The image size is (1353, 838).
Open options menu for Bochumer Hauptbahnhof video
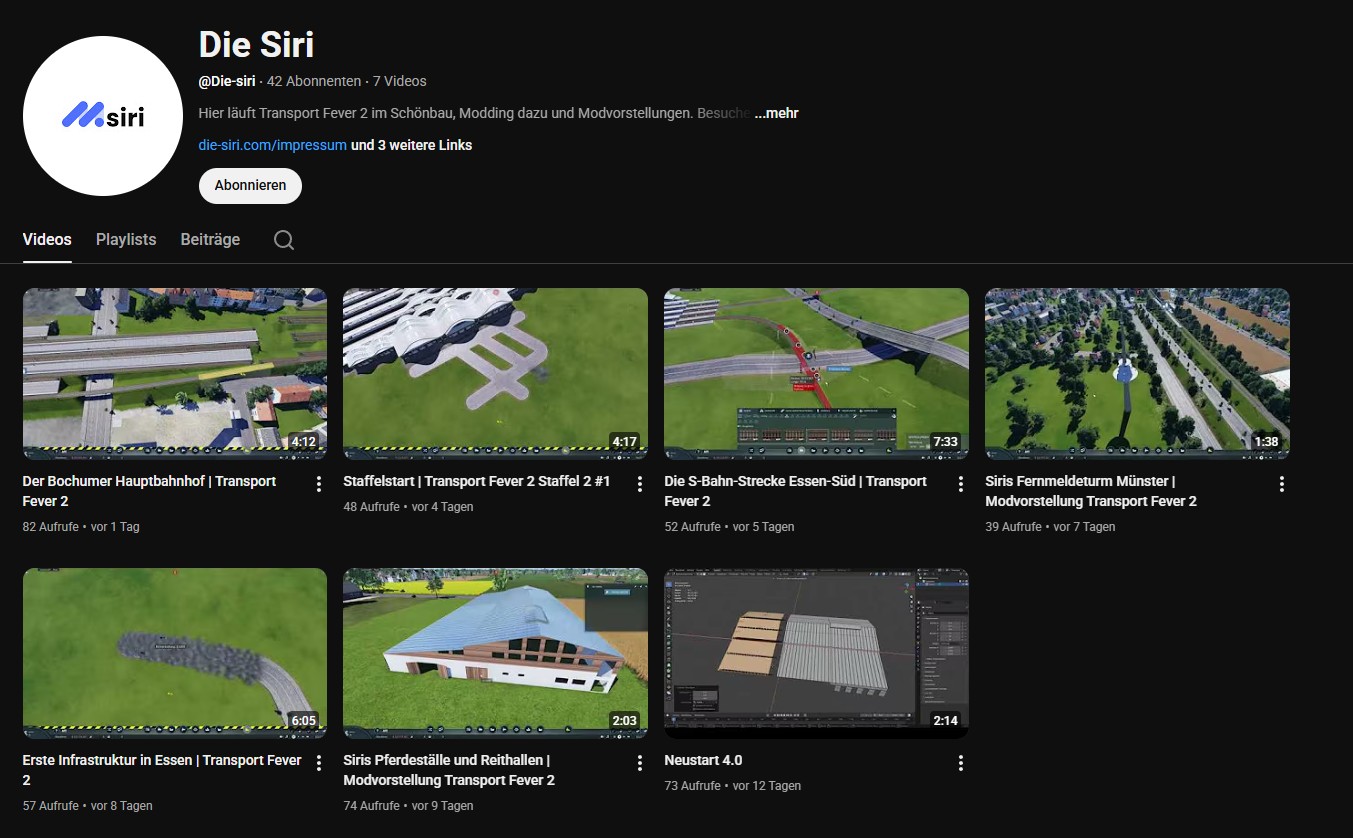[x=319, y=484]
